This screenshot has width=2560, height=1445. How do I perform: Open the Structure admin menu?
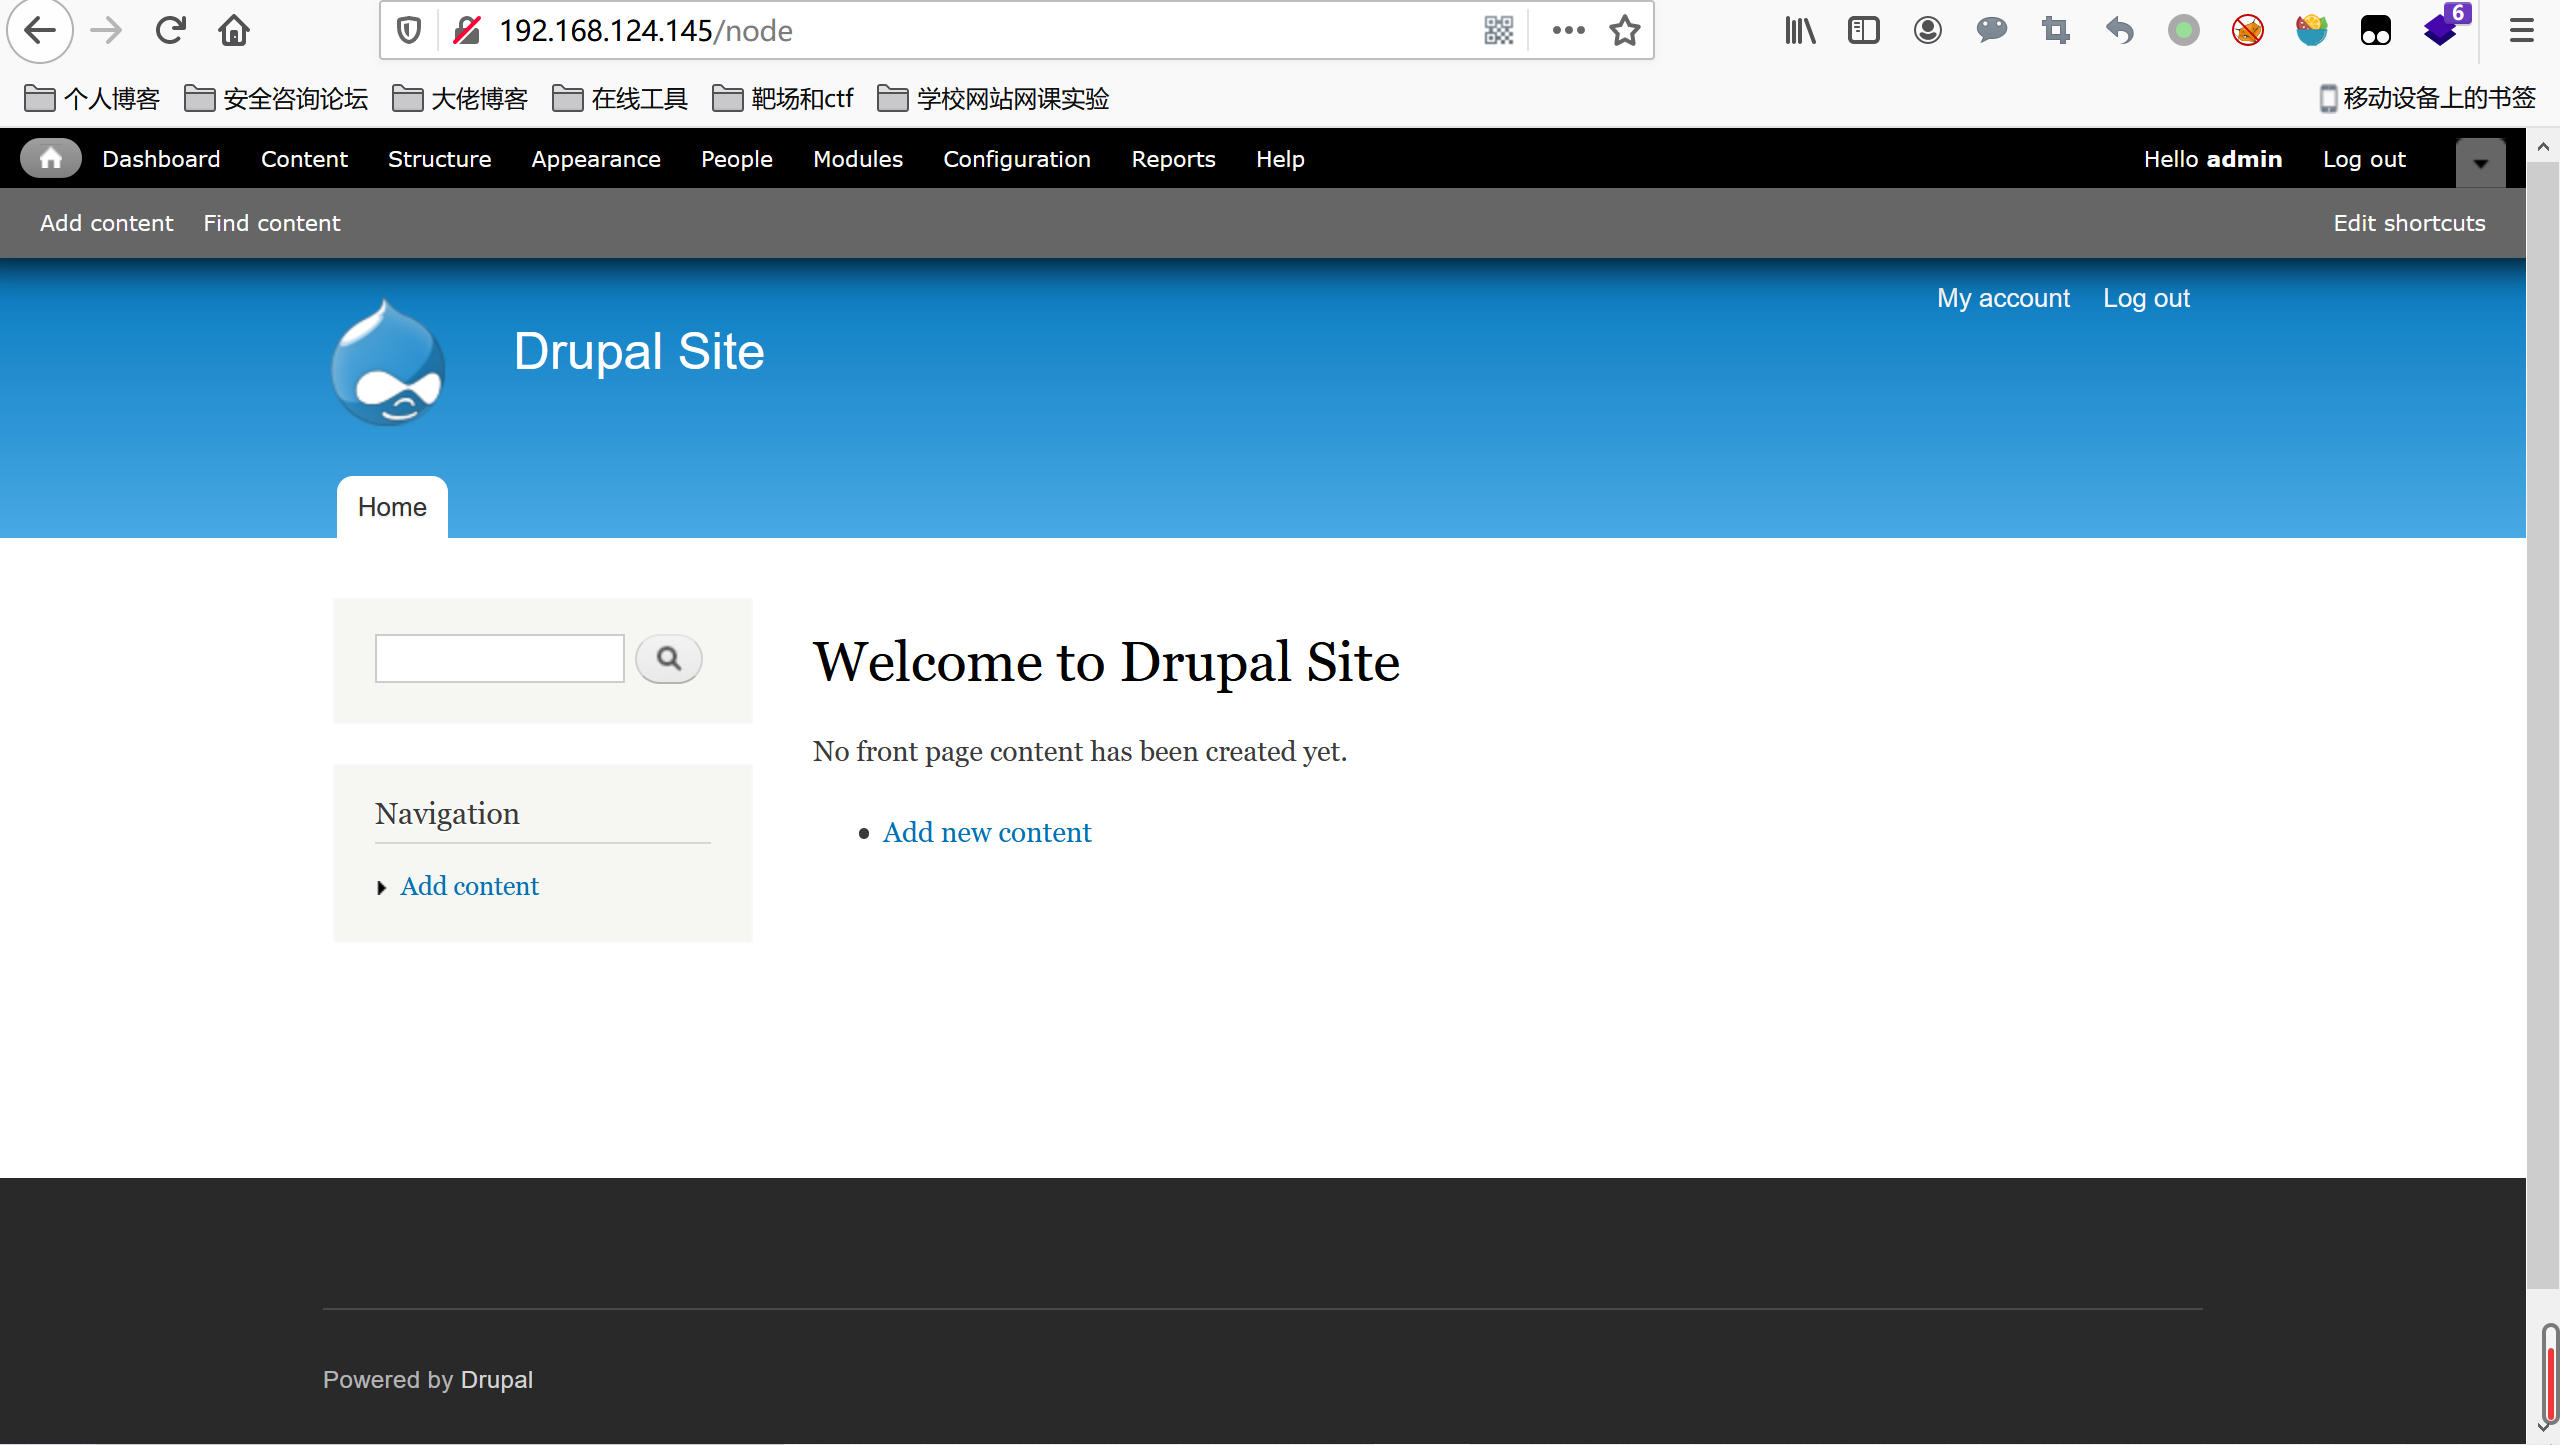tap(439, 159)
